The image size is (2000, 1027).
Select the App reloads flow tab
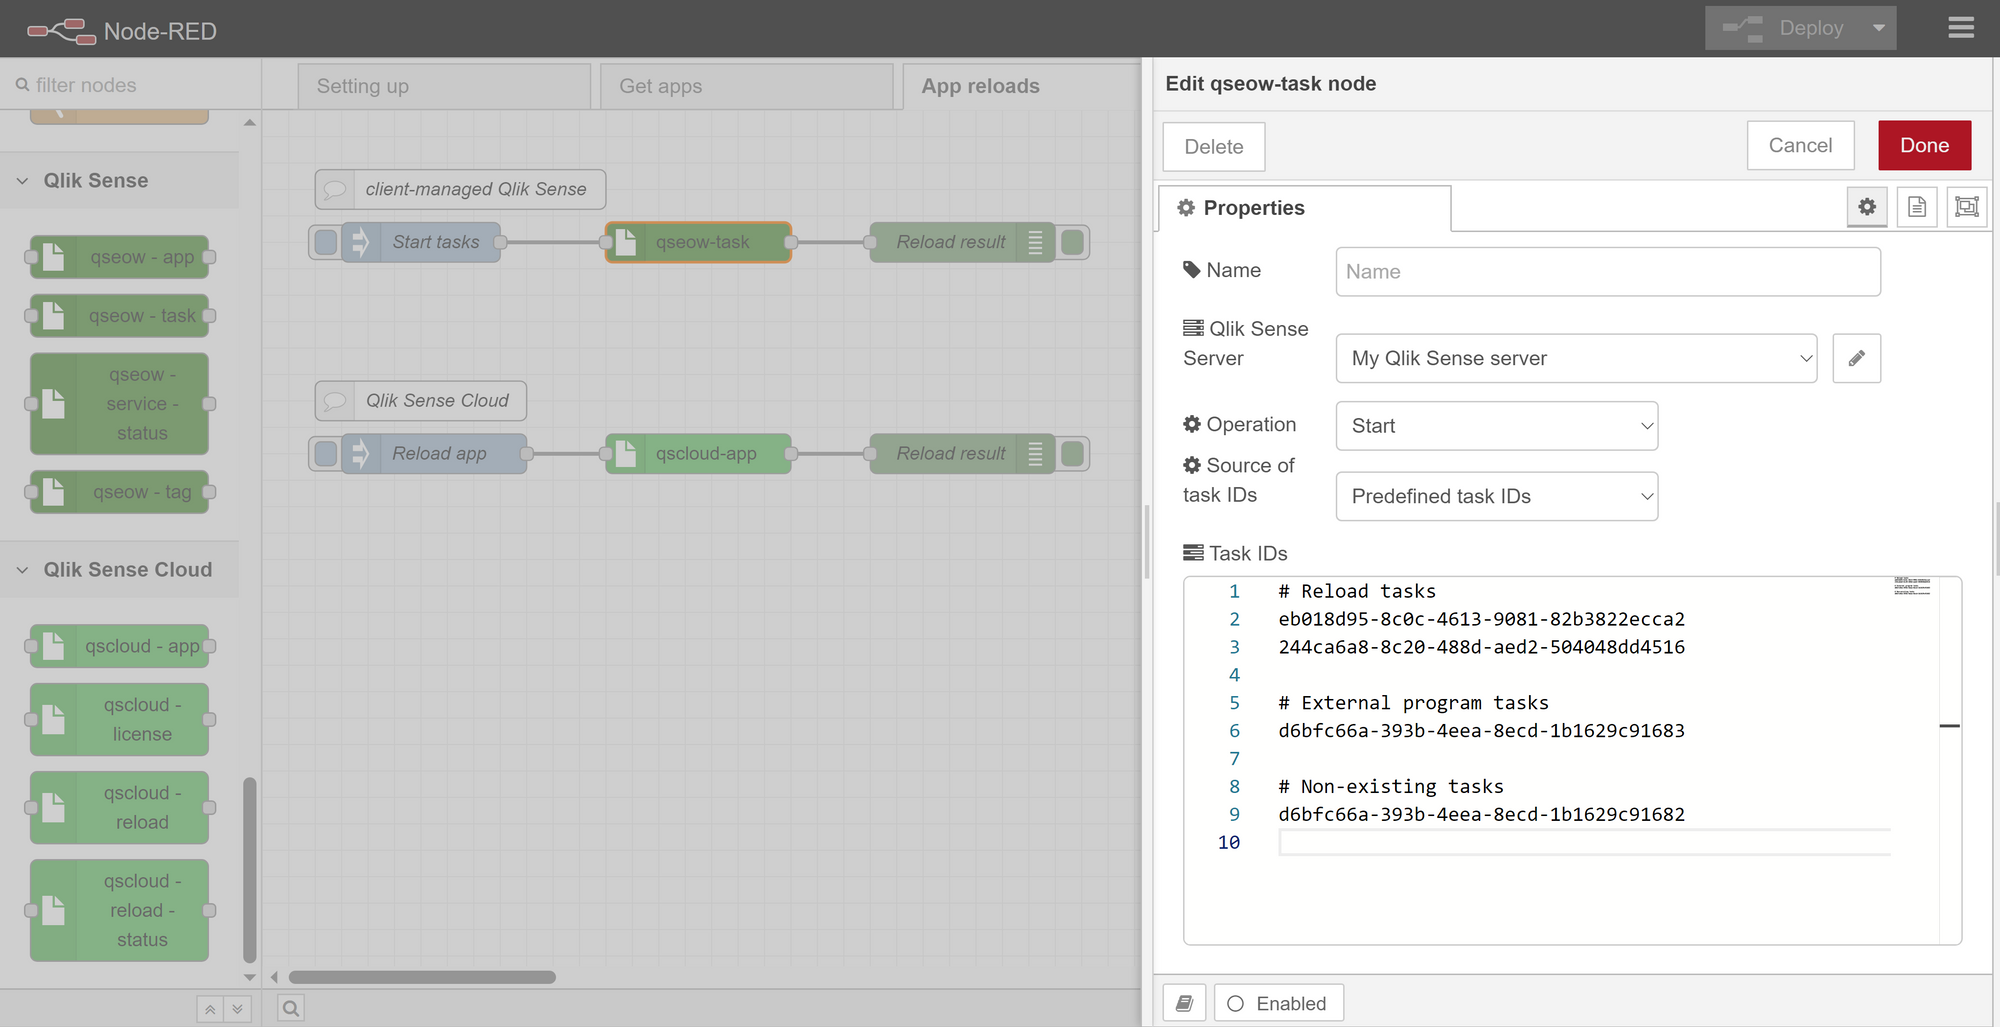pos(1022,86)
